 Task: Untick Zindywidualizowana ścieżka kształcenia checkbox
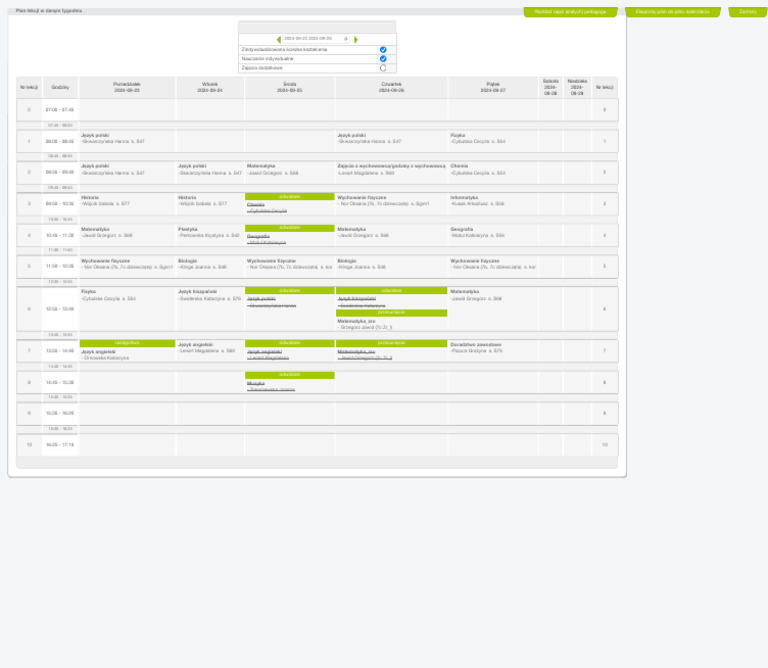coord(383,49)
